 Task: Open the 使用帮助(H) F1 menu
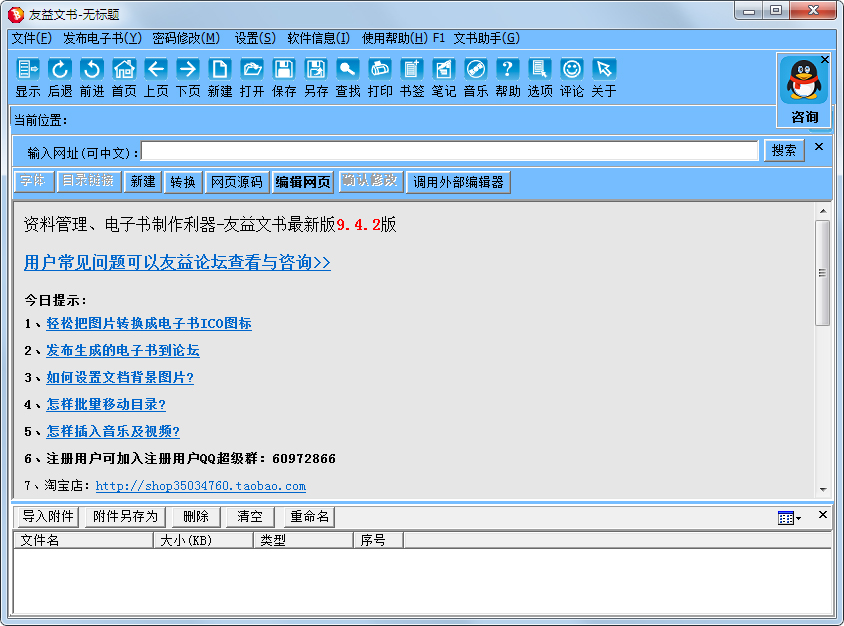click(403, 38)
